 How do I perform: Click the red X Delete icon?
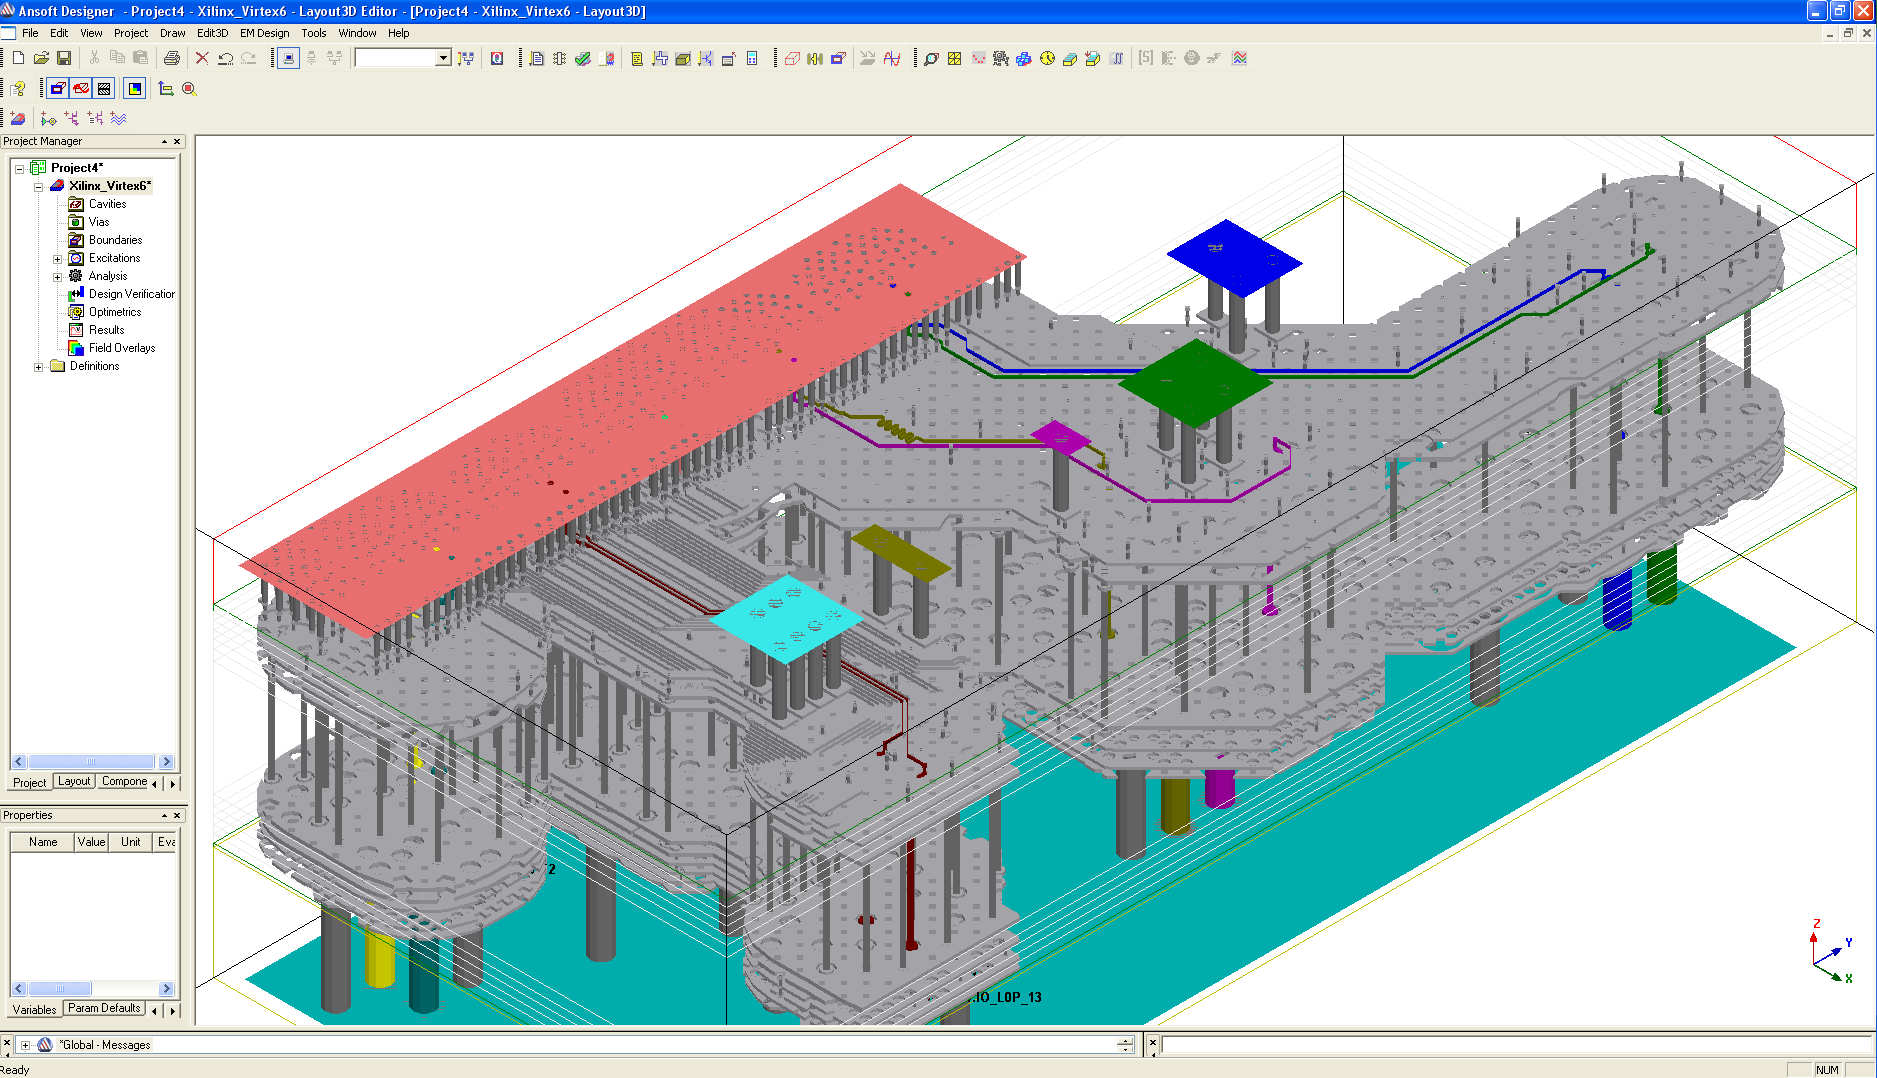202,58
